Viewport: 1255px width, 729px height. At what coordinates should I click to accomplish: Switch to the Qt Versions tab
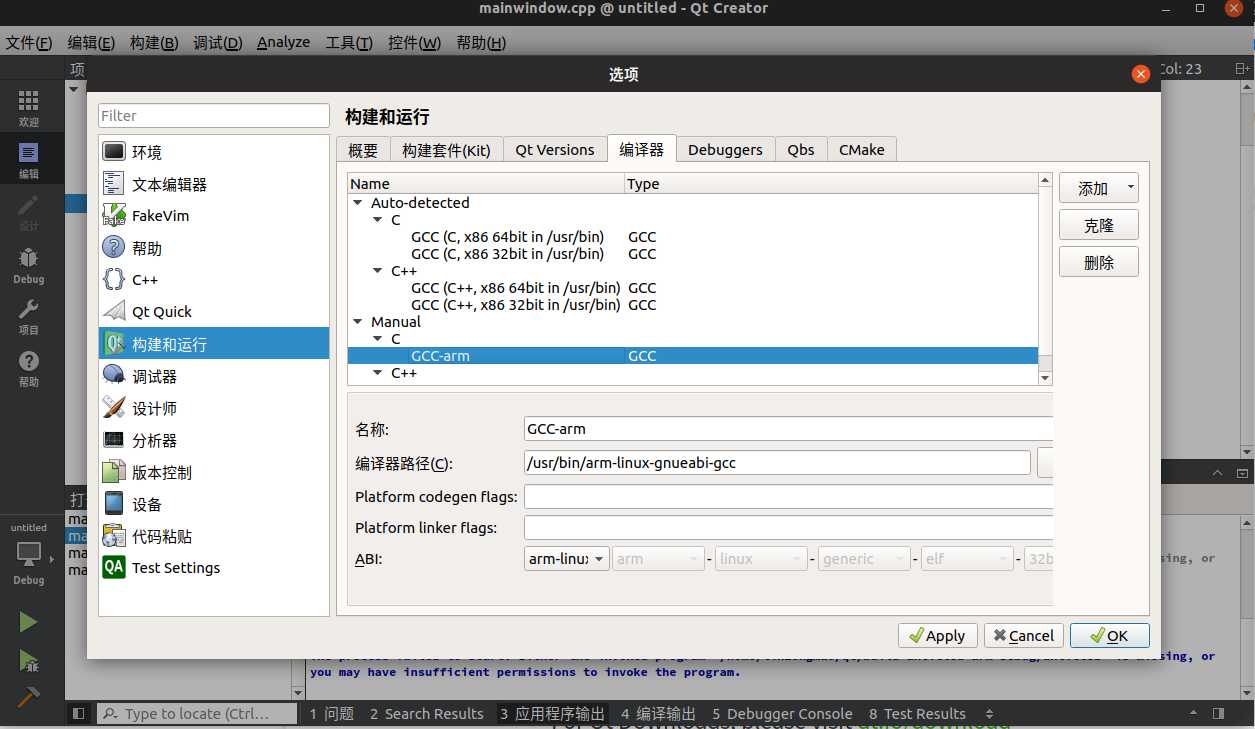[555, 150]
